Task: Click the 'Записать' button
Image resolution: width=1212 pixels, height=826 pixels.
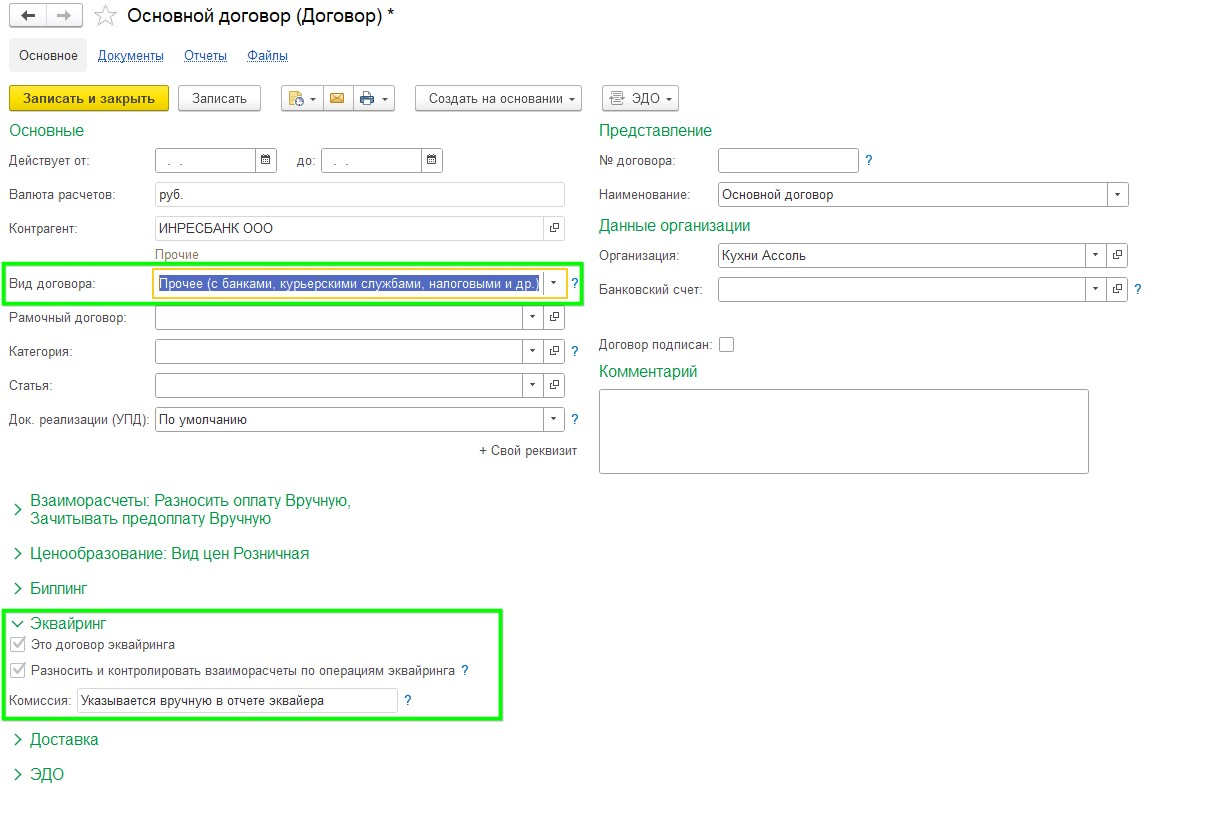Action: click(219, 99)
